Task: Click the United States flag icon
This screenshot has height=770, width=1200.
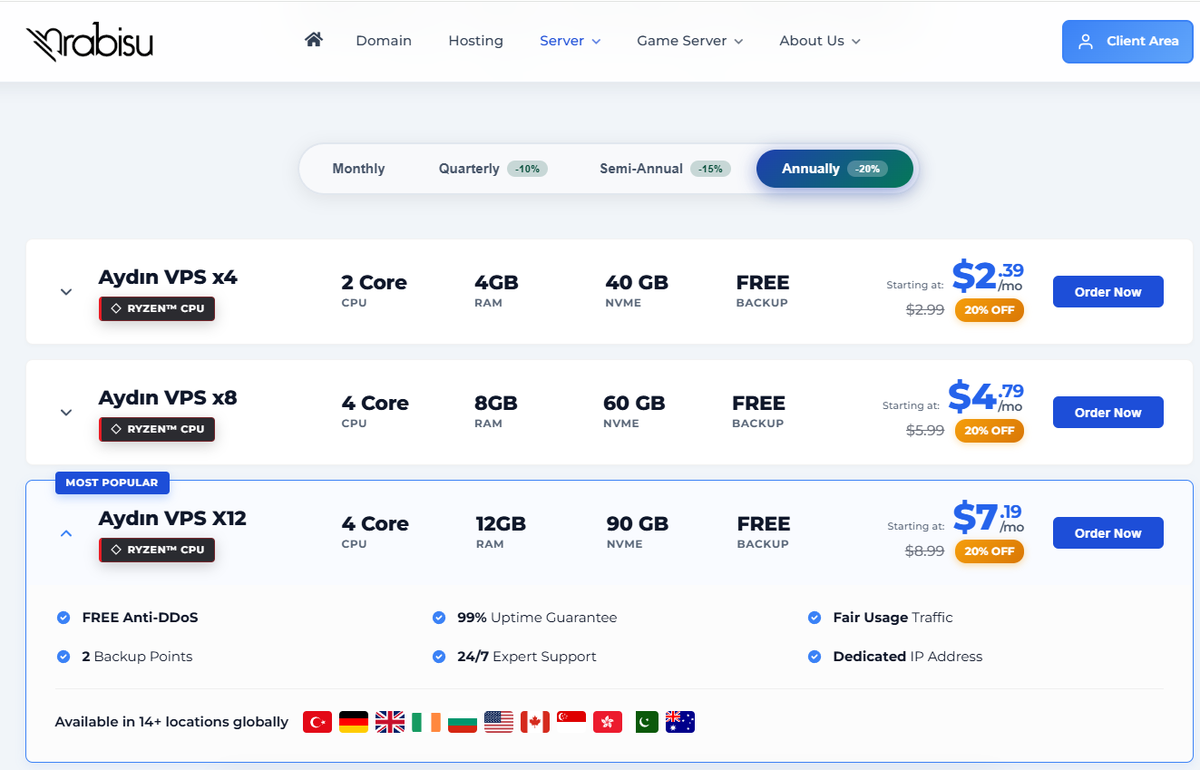Action: point(498,722)
